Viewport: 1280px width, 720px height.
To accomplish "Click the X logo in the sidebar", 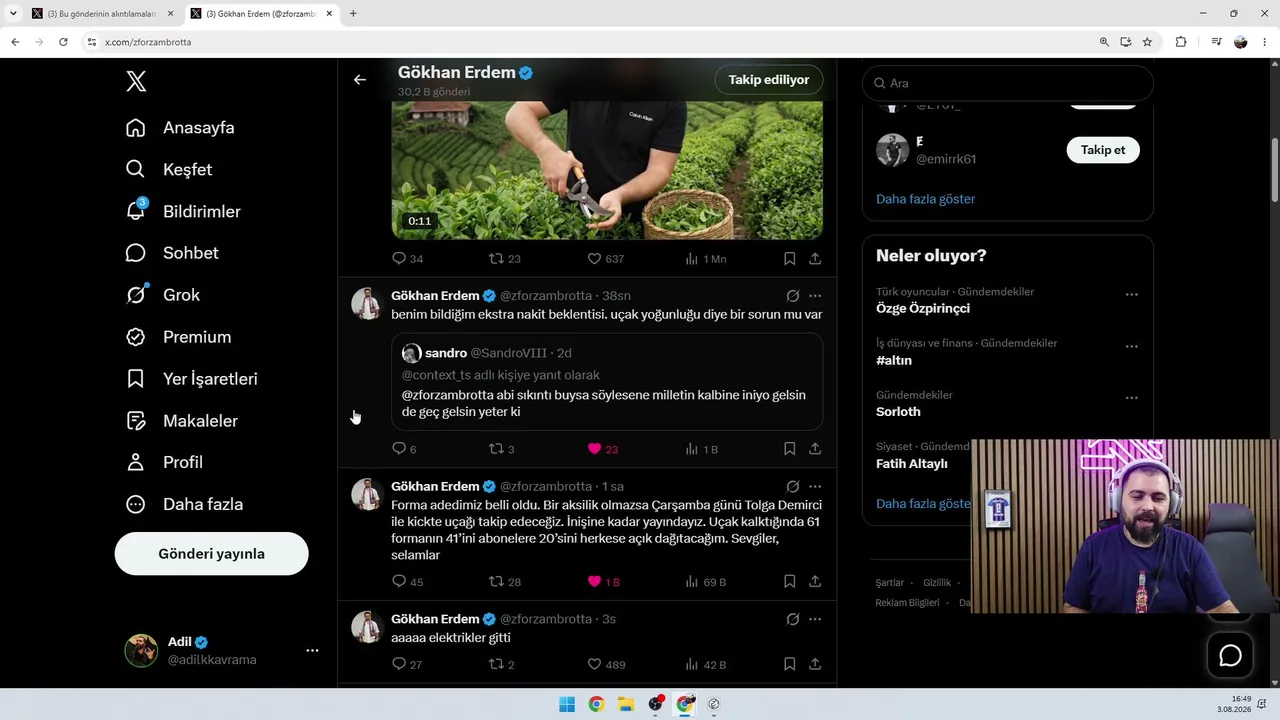I will tap(136, 82).
